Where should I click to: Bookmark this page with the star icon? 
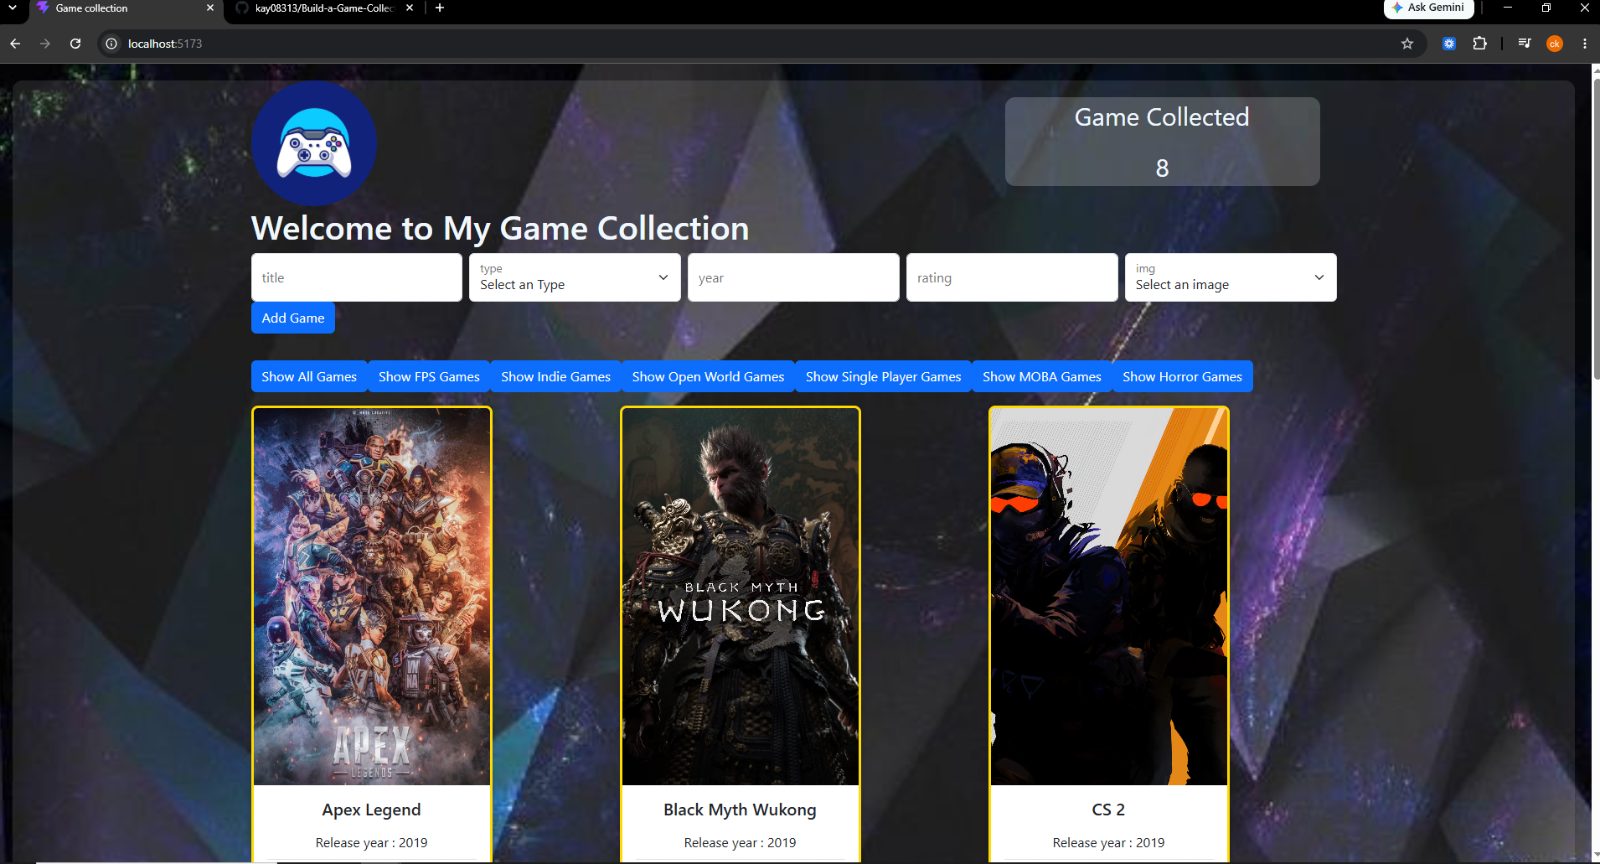click(x=1407, y=43)
